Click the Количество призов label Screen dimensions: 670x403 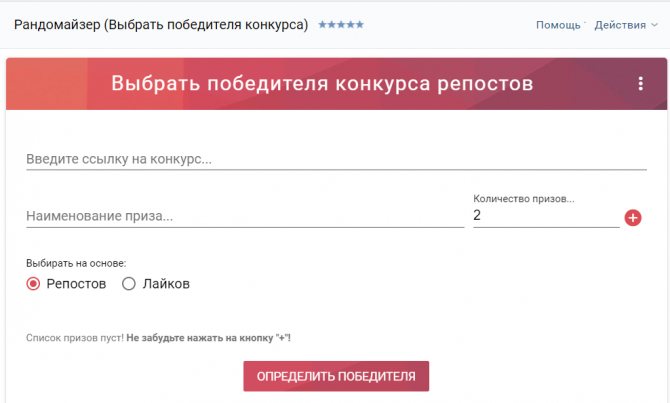tap(524, 199)
